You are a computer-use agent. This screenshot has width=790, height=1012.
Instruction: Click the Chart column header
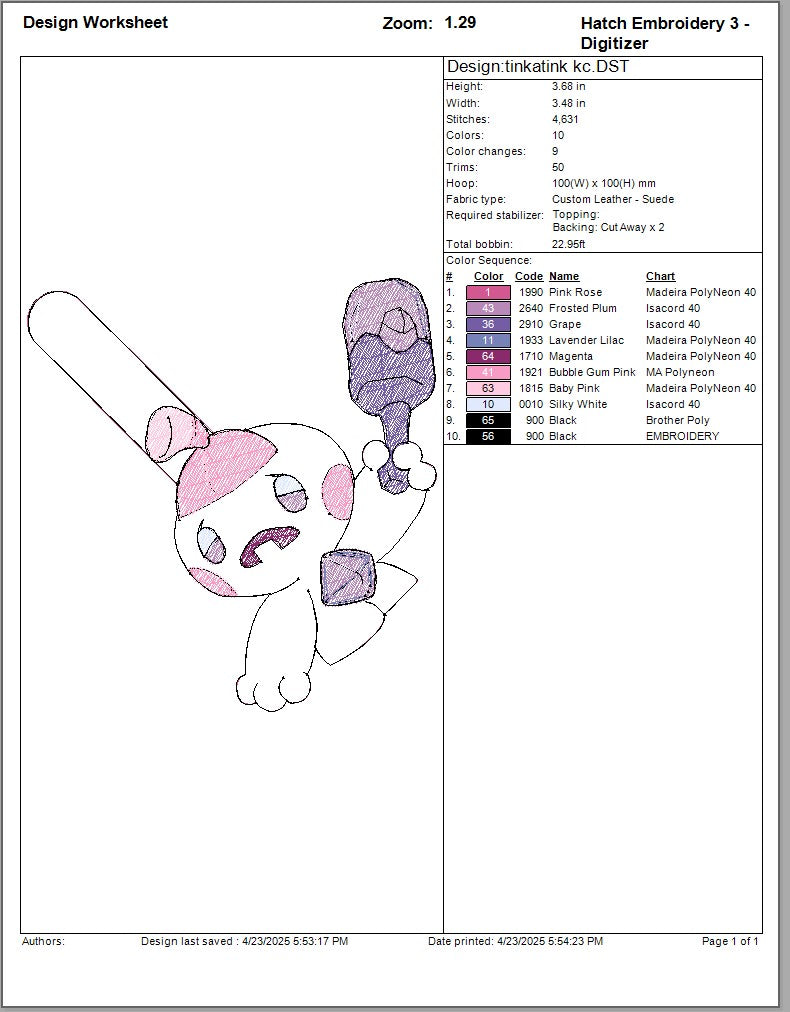660,276
